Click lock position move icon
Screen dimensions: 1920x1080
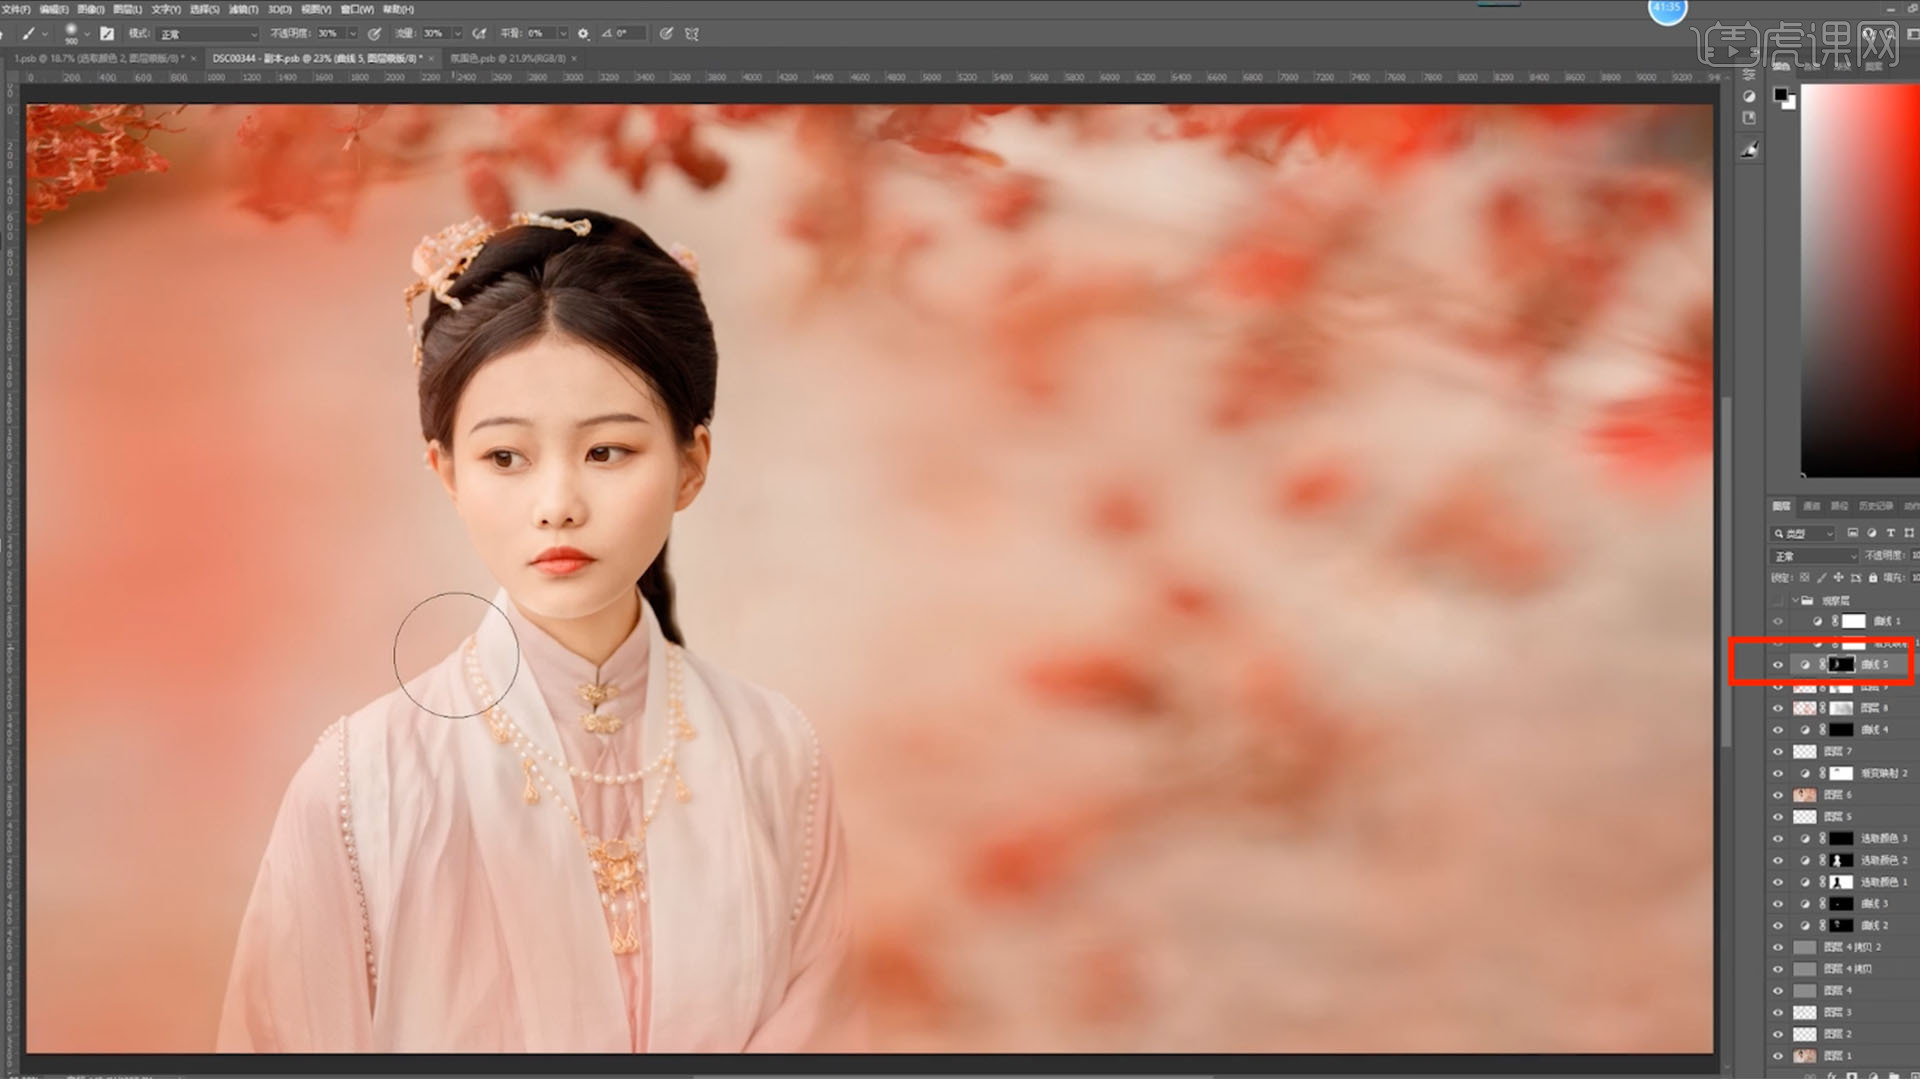pos(1838,578)
